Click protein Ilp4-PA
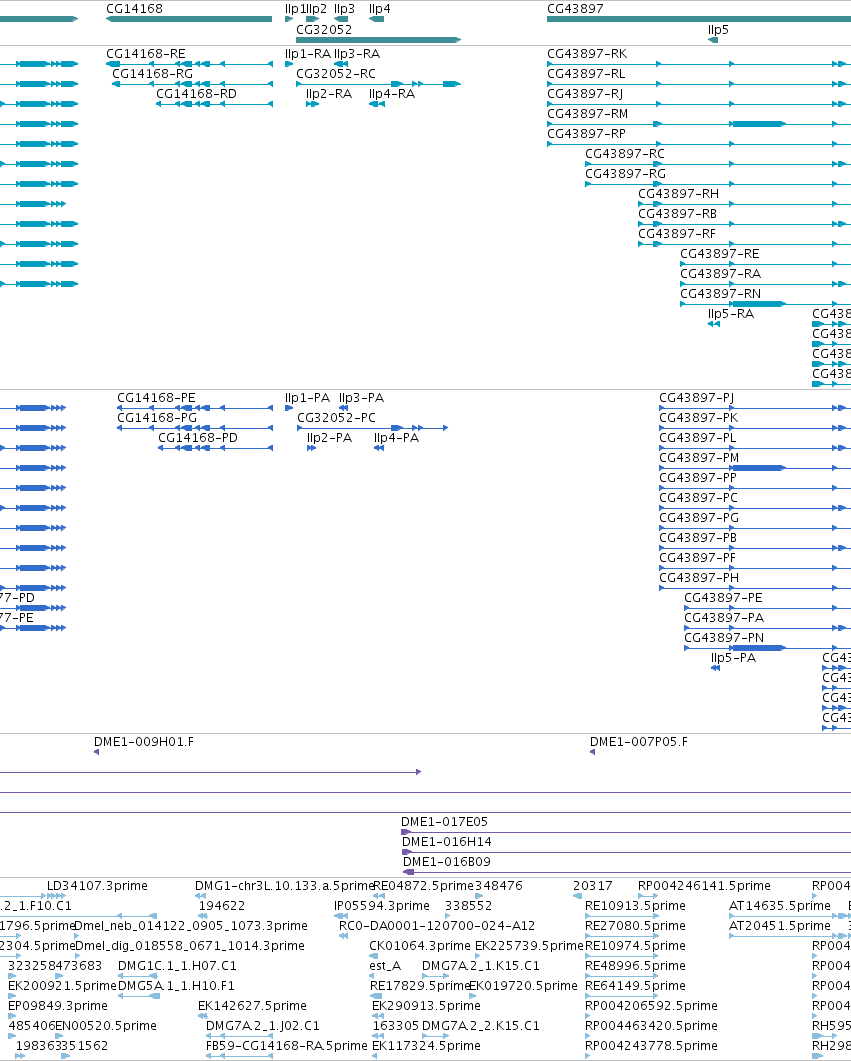Image resolution: width=851 pixels, height=1061 pixels. pos(396,437)
